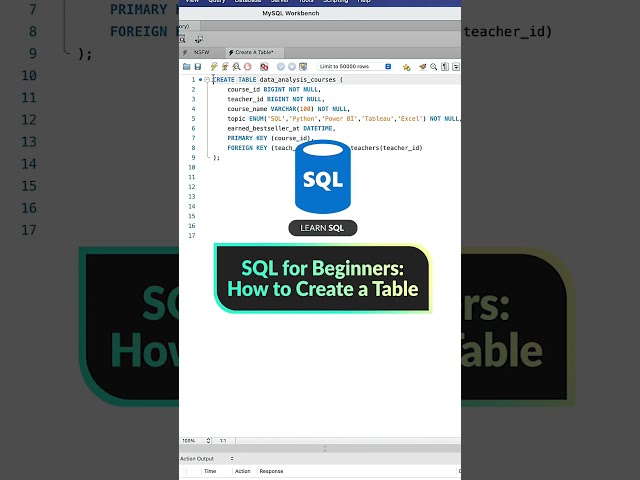Open a SQL script file with folder icon

tap(187, 67)
